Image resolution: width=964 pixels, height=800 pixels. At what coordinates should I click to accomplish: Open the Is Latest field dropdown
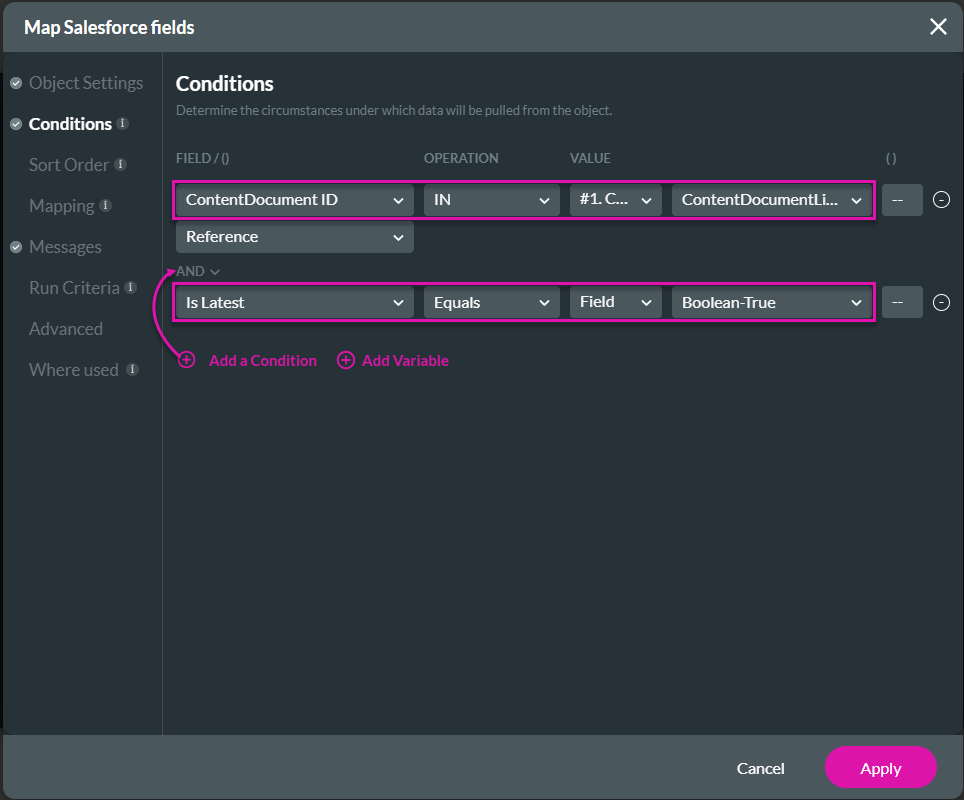pos(294,303)
